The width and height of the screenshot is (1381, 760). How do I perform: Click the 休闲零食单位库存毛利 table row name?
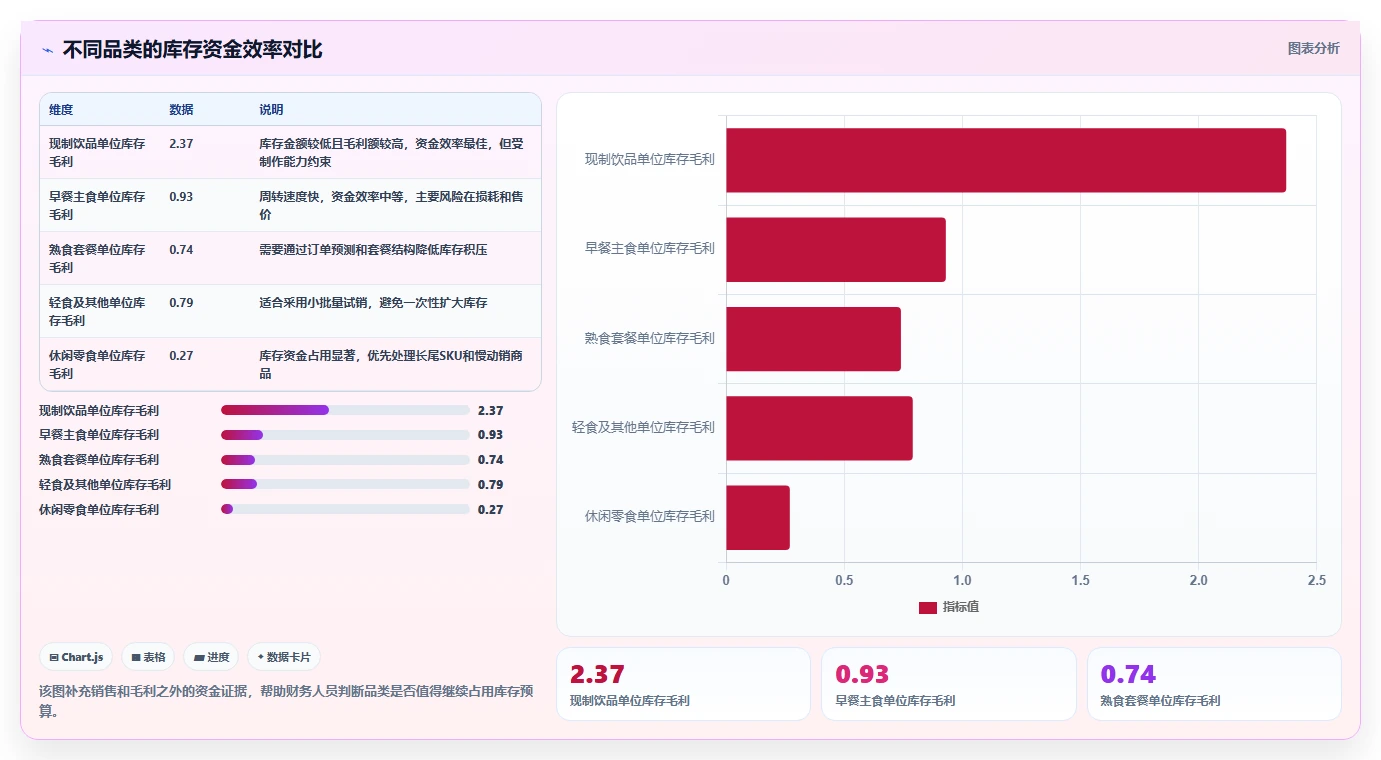pyautogui.click(x=97, y=365)
